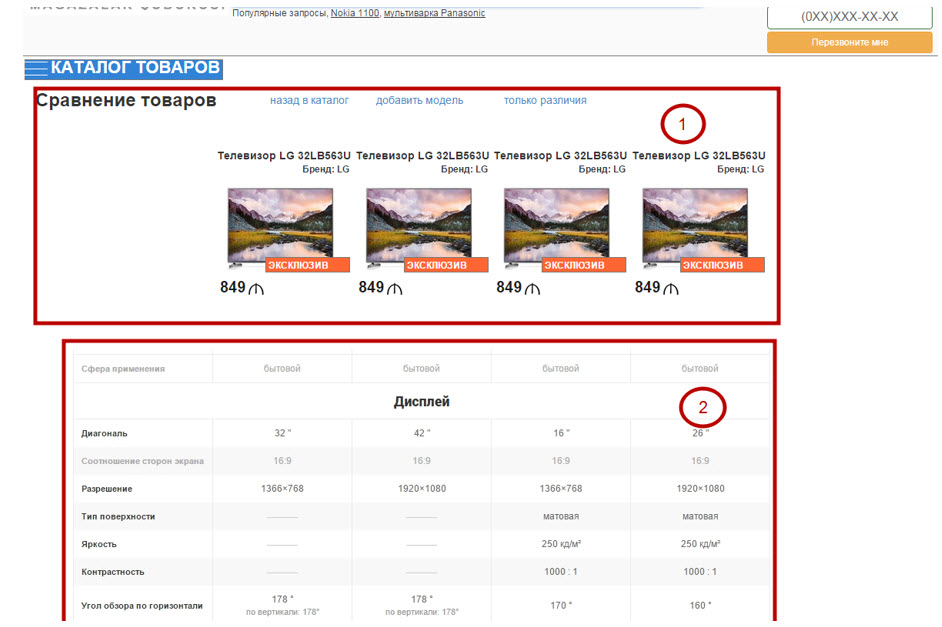Click the hamburger icon beside КАТАЛОГ ТОВАРОВ
Screen dimensions: 942x627
pyautogui.click(x=36, y=69)
